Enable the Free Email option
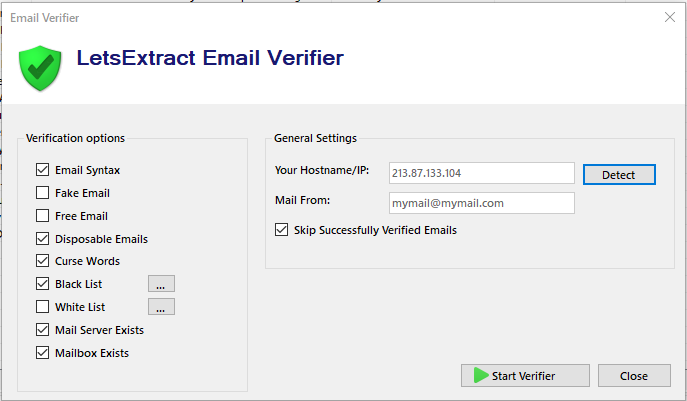This screenshot has width=687, height=401. pos(43,216)
